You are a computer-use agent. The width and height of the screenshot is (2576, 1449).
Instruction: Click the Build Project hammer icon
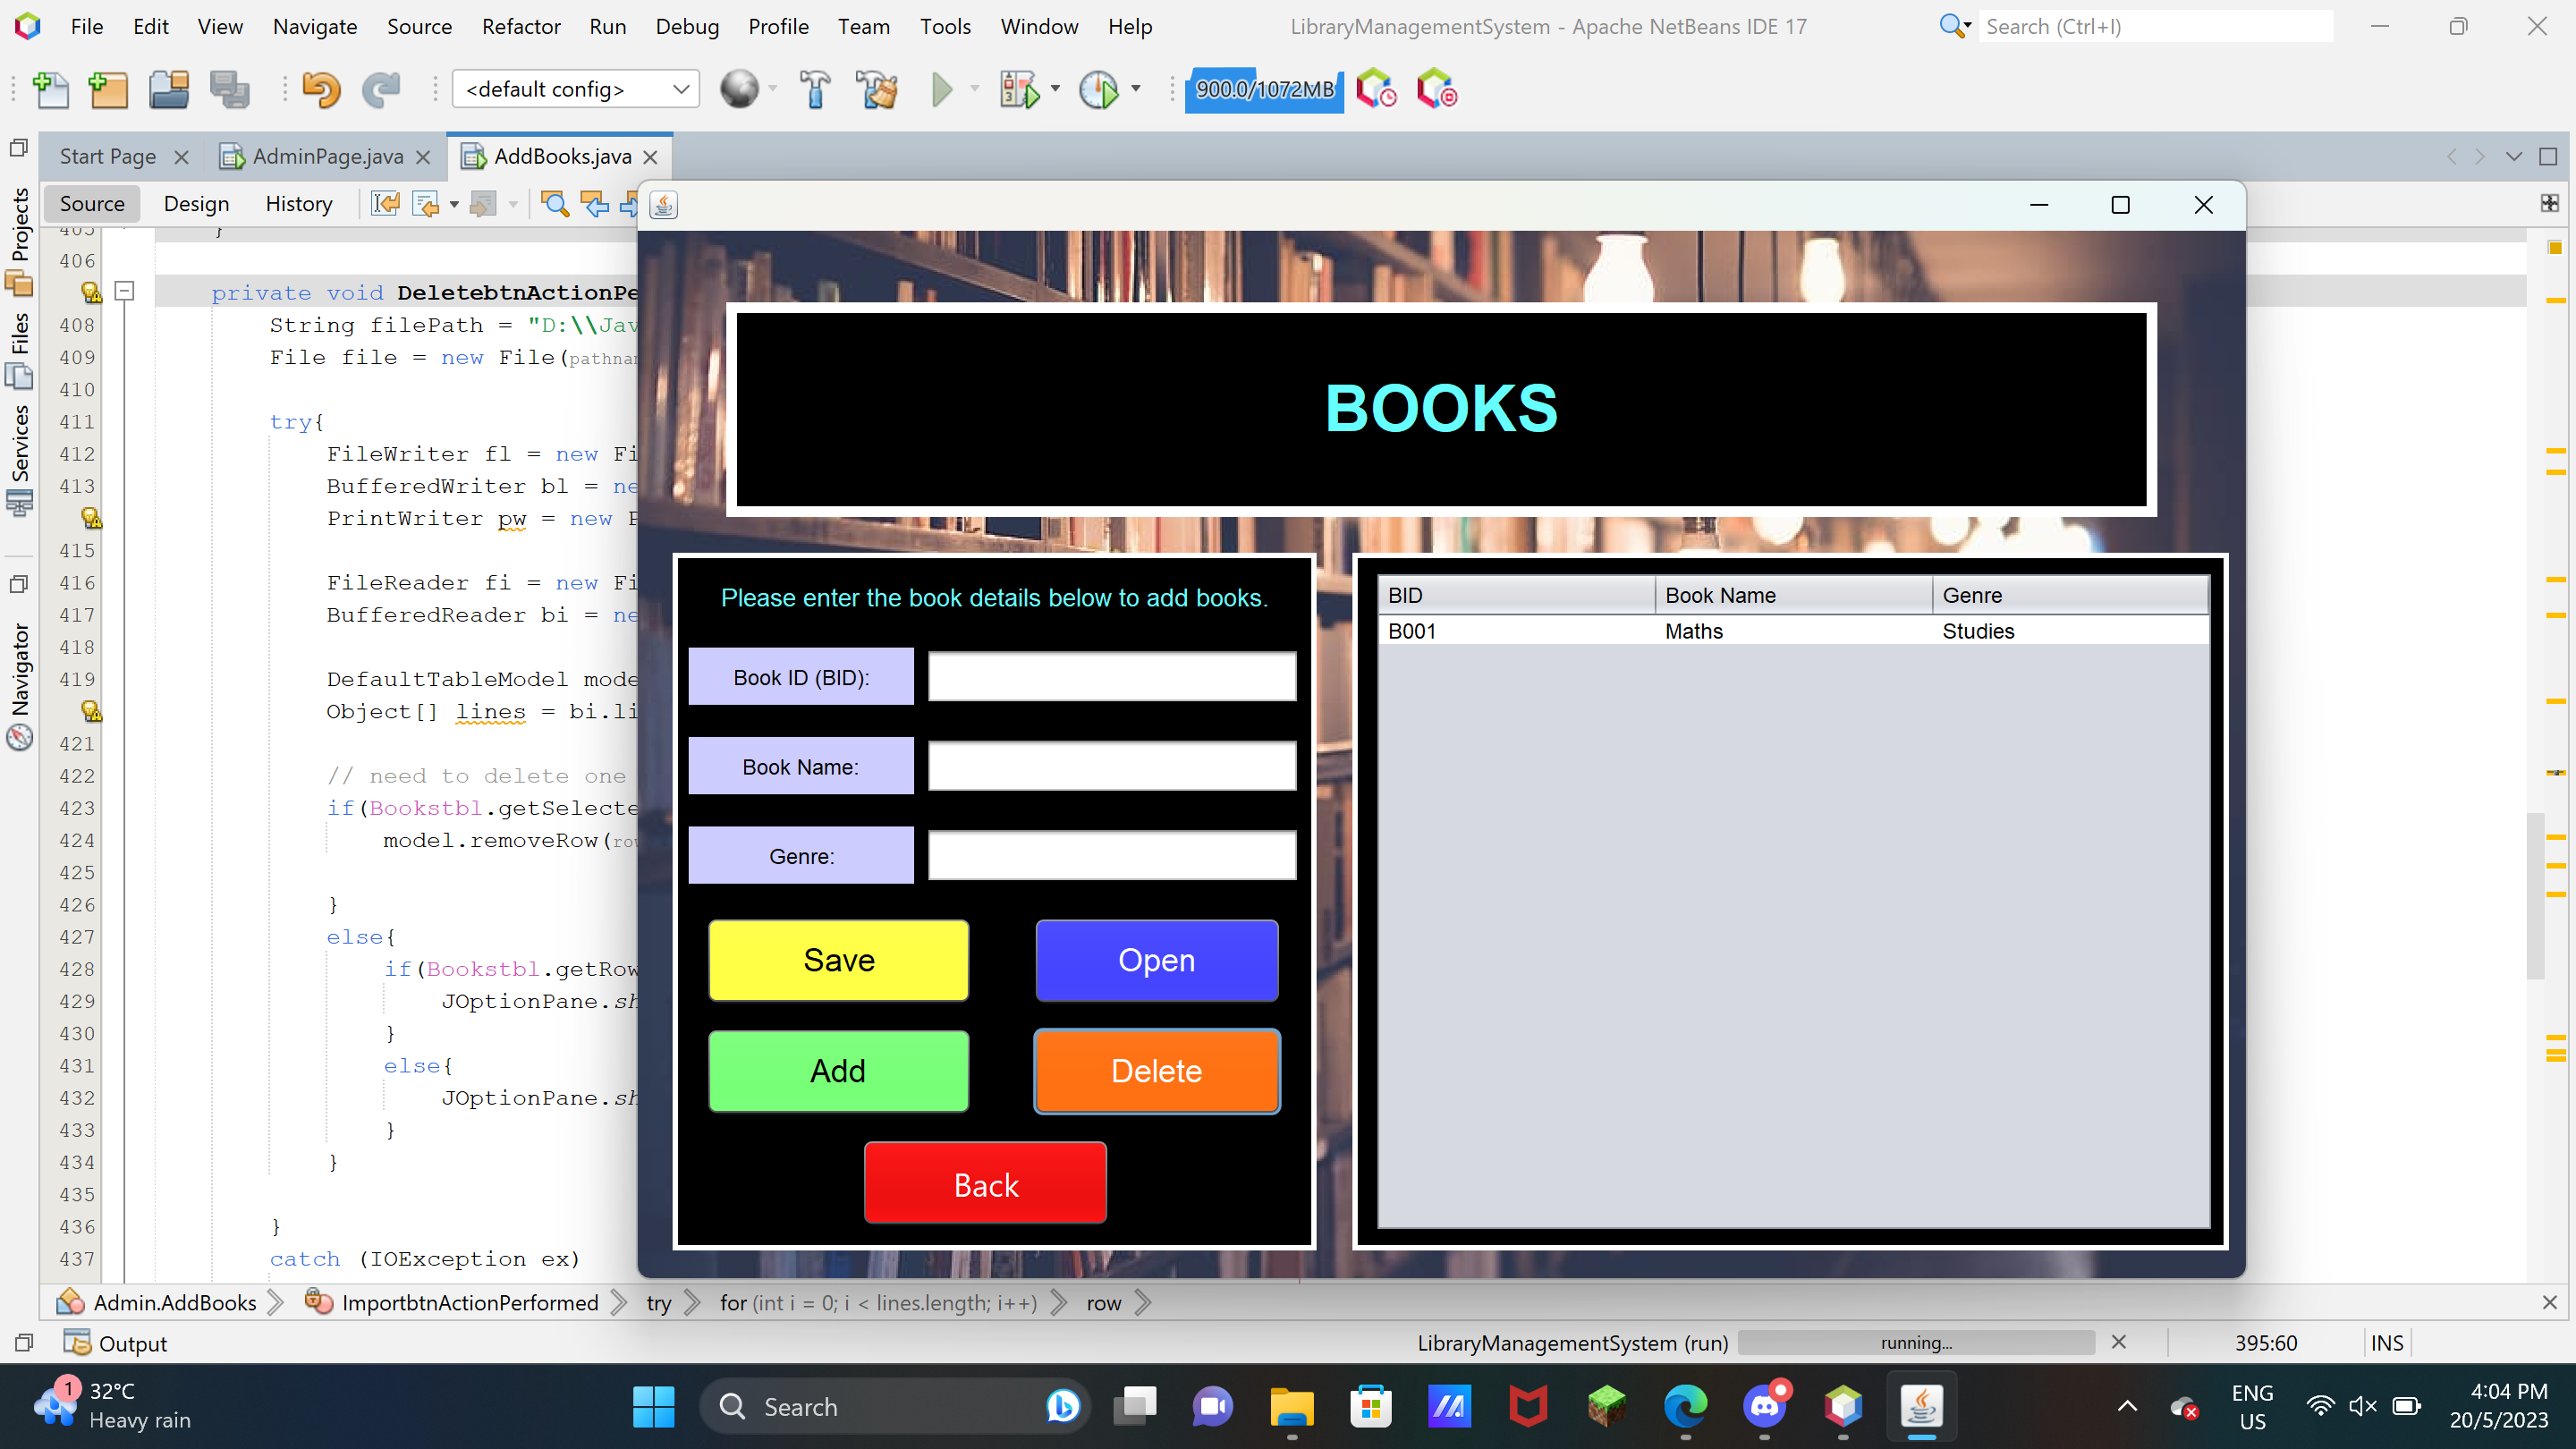[815, 90]
